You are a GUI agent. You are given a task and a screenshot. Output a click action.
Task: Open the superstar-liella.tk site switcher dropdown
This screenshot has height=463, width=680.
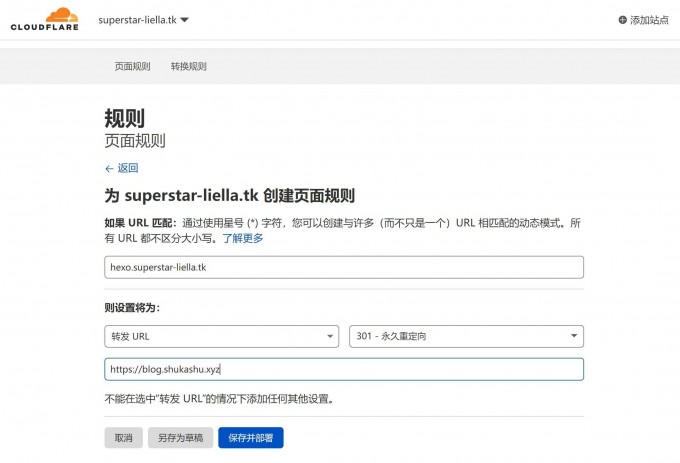tap(143, 20)
